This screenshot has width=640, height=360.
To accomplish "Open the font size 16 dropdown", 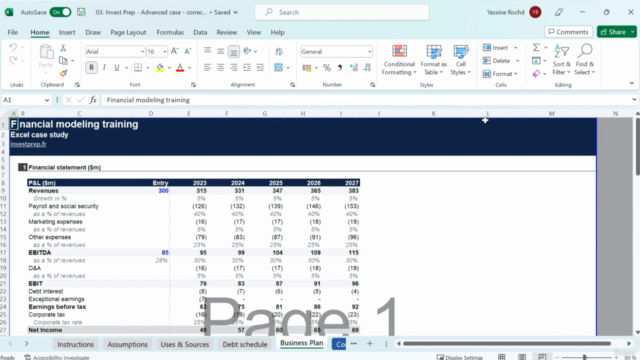I will coord(164,52).
